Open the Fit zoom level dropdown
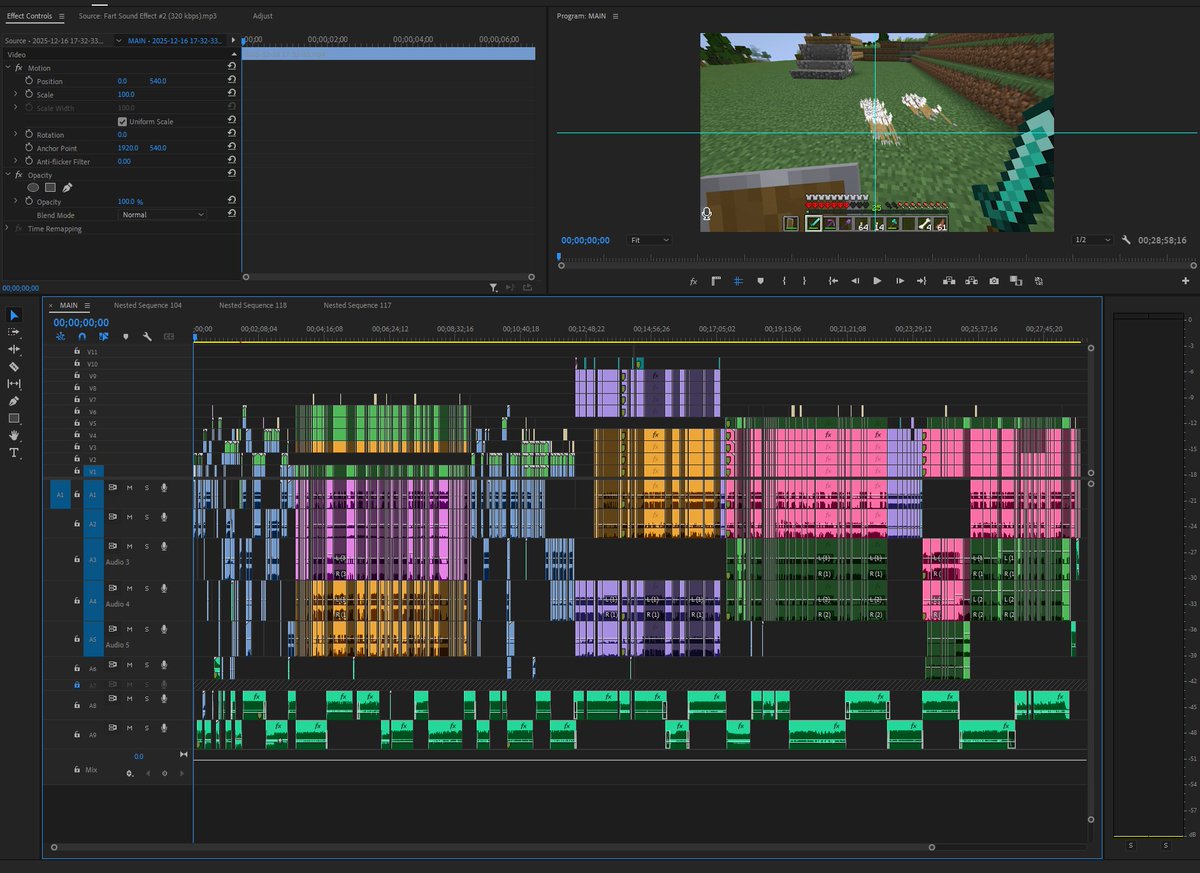 648,240
